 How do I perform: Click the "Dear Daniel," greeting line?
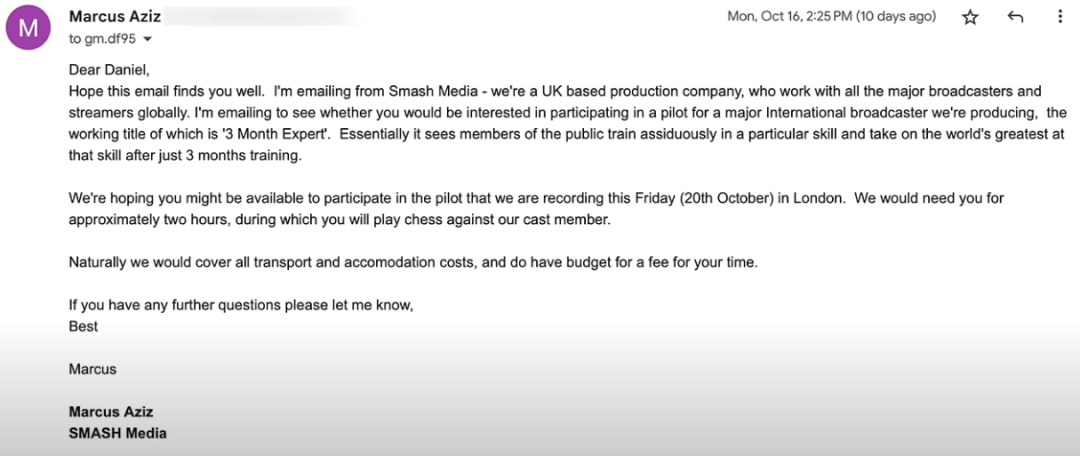(x=109, y=70)
